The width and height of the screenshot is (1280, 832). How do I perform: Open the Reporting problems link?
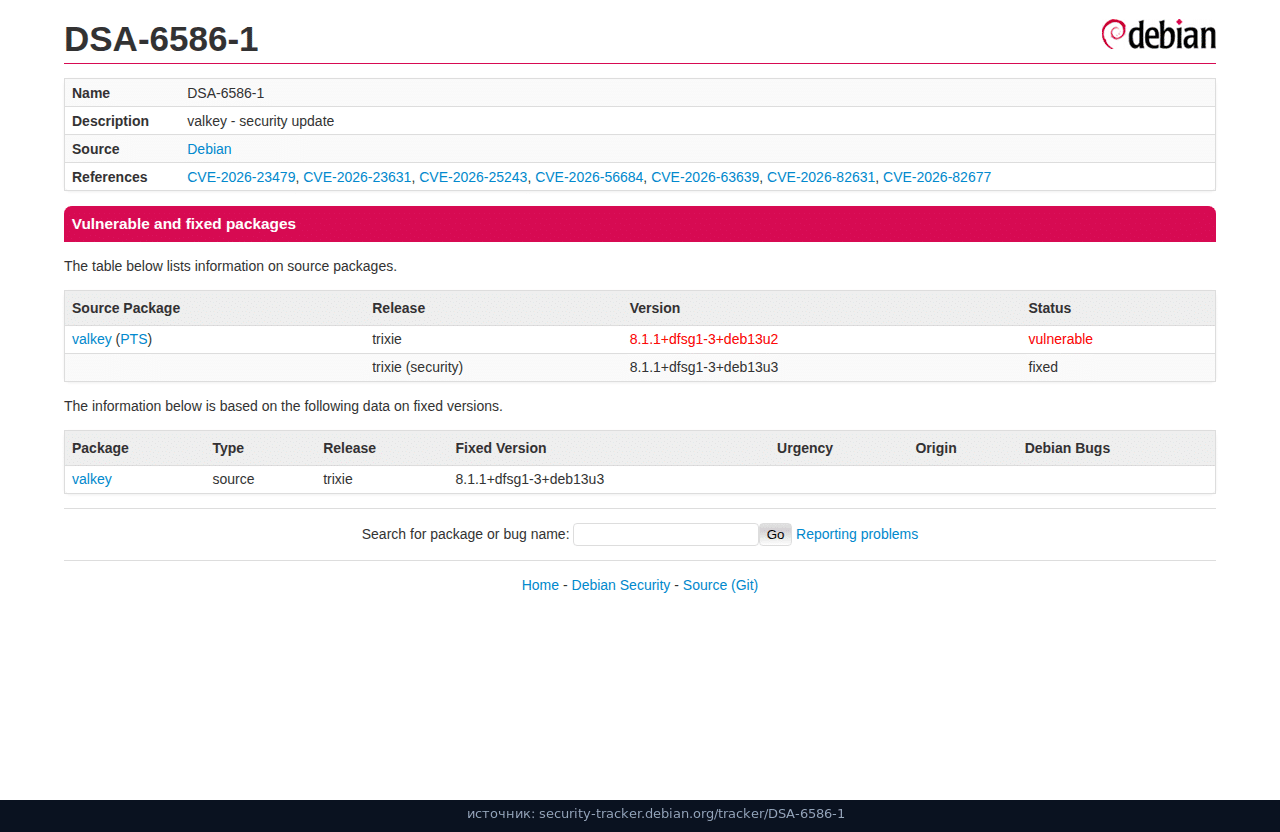(x=857, y=534)
